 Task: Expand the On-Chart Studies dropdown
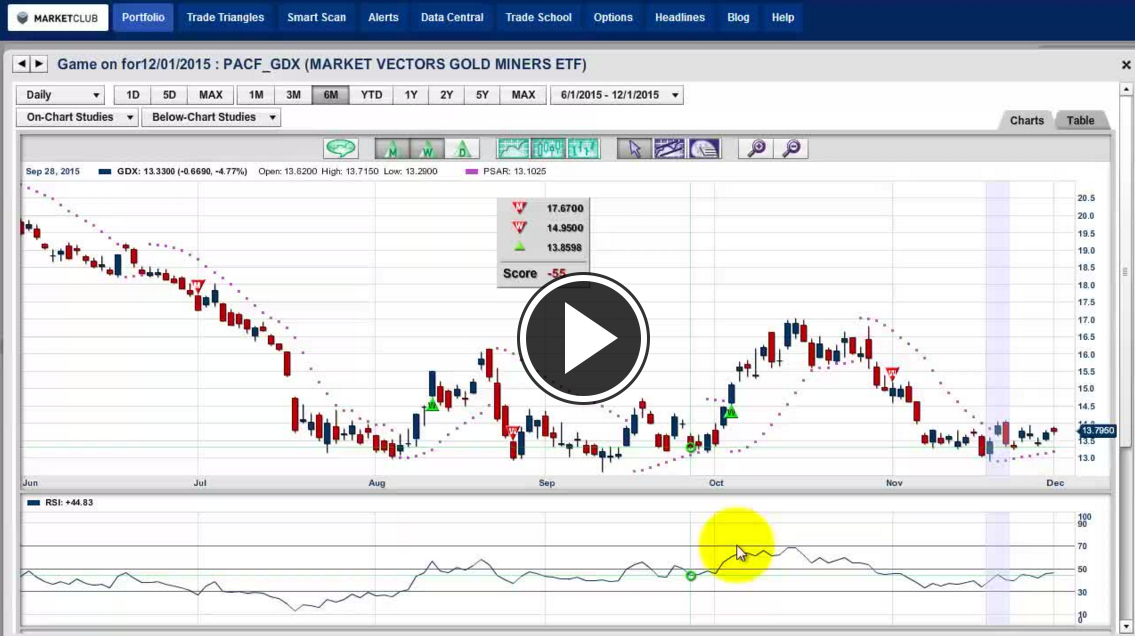pyautogui.click(x=77, y=117)
